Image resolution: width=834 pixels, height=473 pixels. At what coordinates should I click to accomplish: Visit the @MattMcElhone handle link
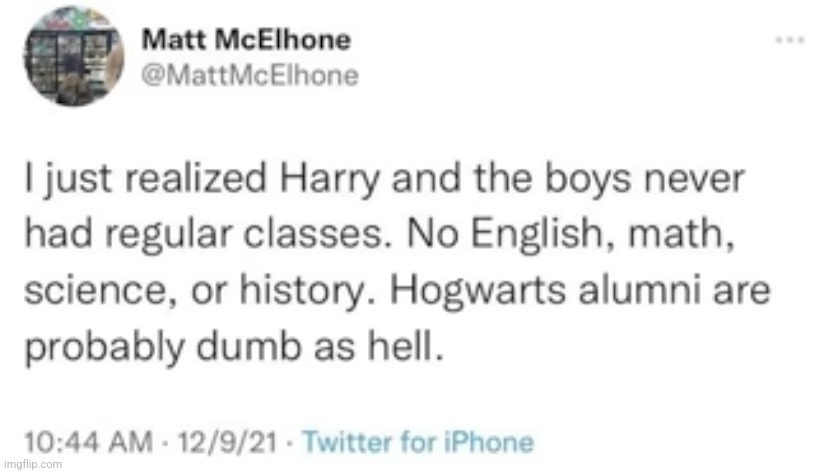tap(250, 75)
